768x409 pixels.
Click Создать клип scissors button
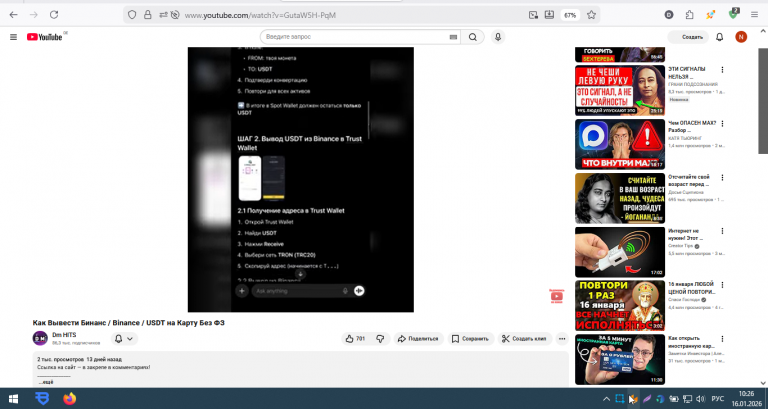pyautogui.click(x=525, y=338)
